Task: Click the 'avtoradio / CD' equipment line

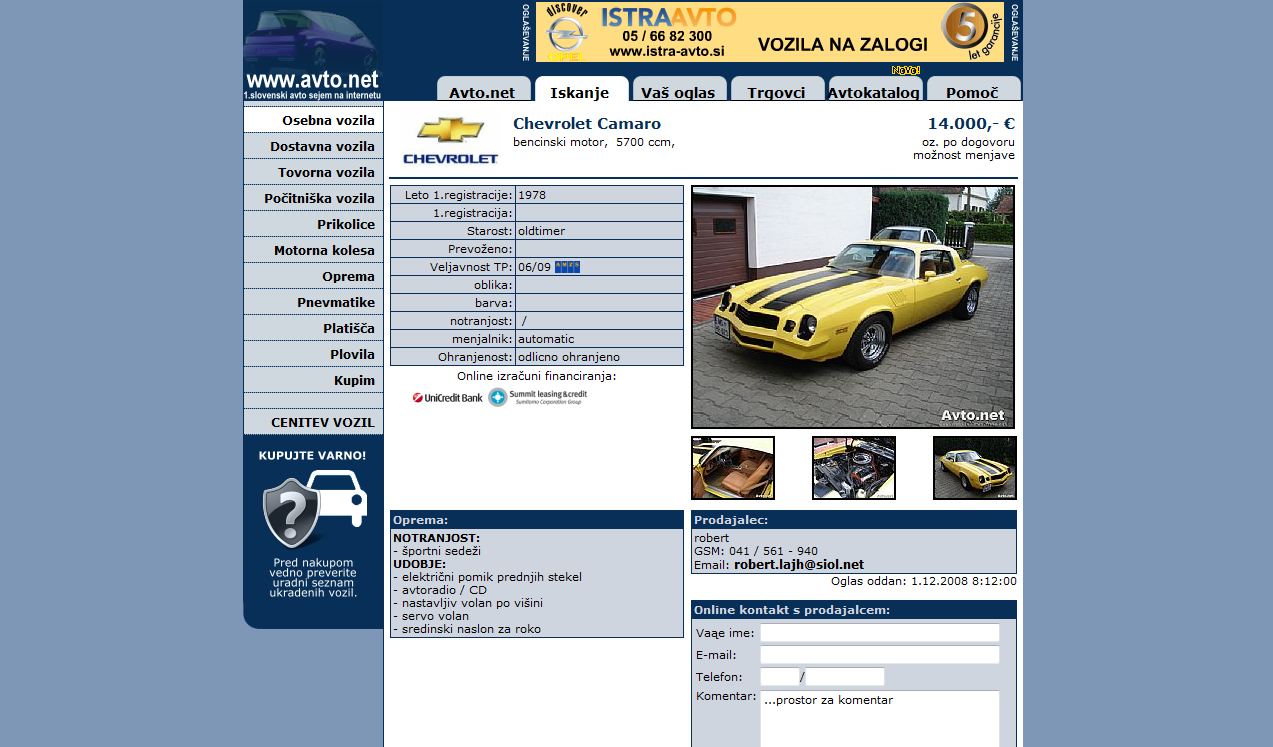Action: point(440,590)
